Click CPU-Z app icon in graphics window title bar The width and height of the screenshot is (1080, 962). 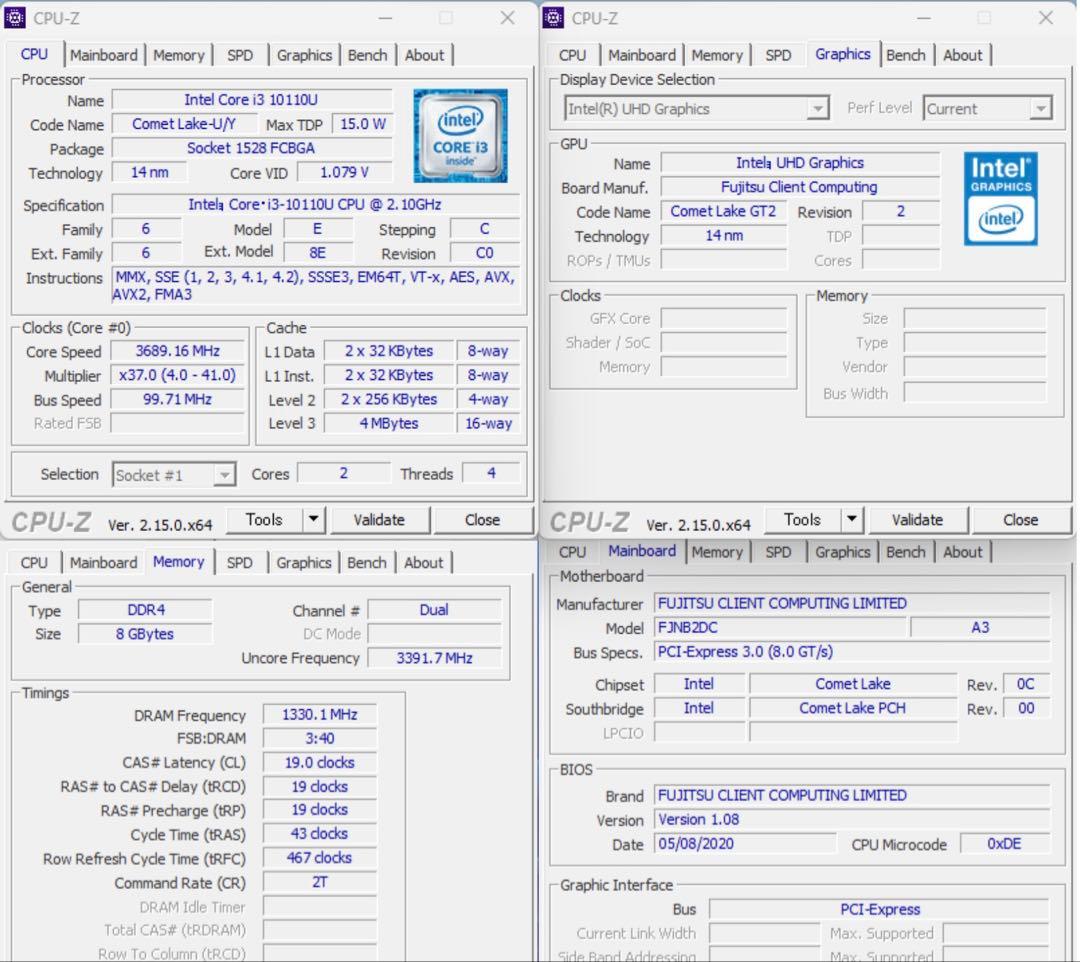[x=553, y=18]
